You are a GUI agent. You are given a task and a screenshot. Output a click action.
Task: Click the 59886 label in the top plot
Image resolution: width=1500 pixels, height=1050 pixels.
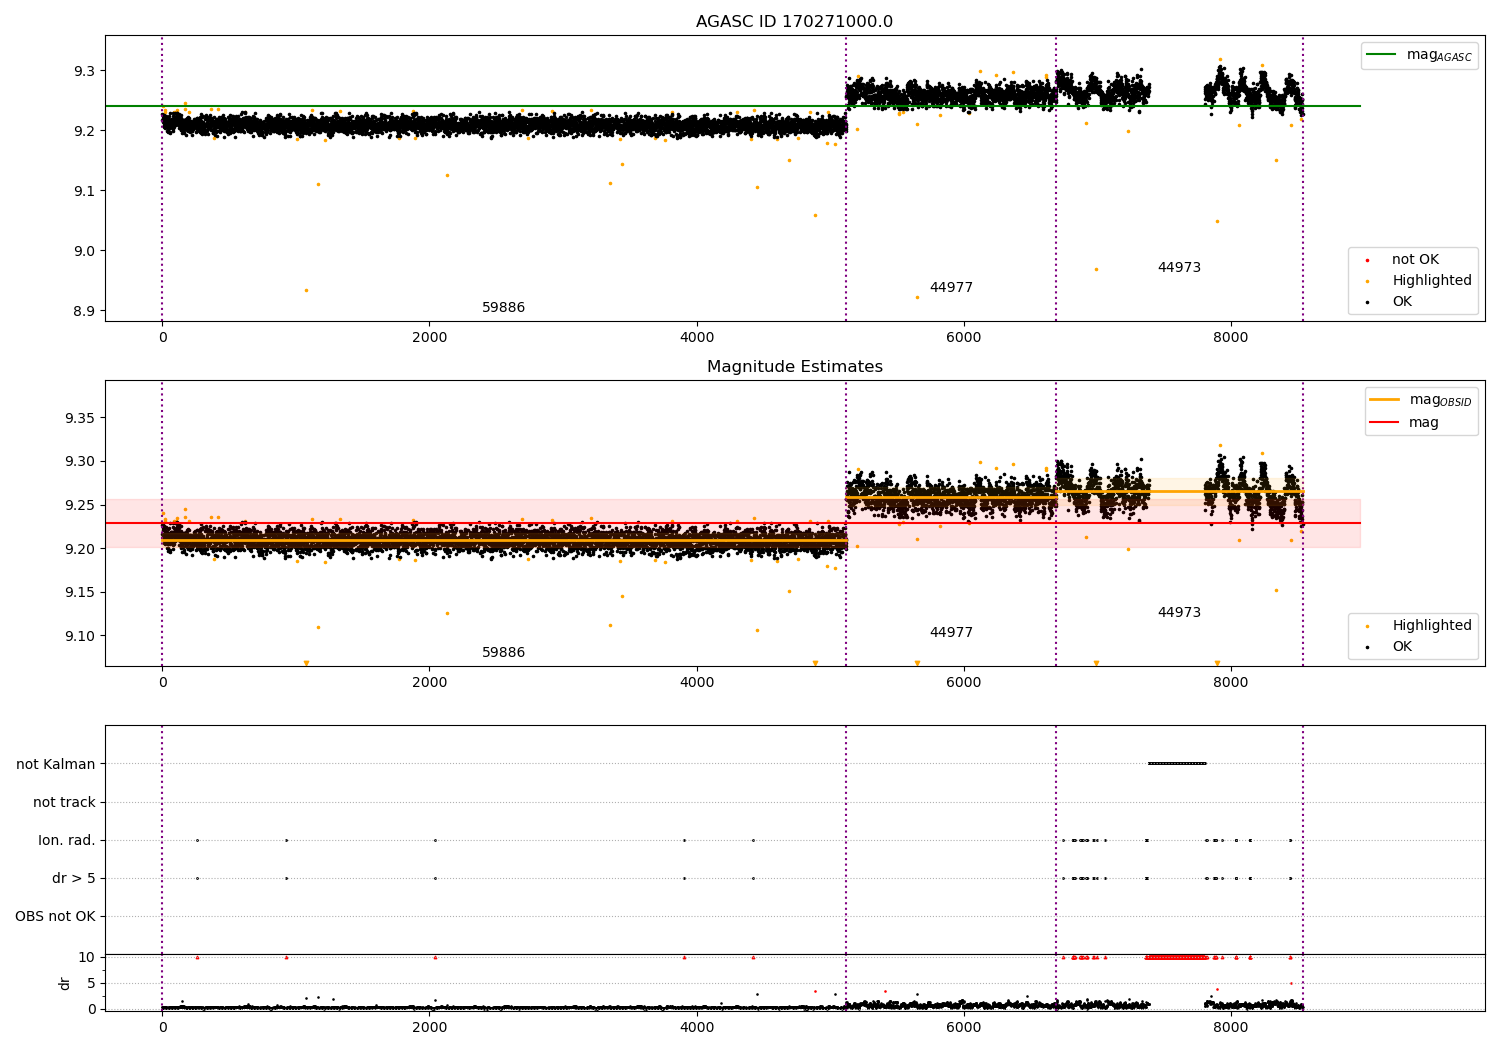pos(503,308)
